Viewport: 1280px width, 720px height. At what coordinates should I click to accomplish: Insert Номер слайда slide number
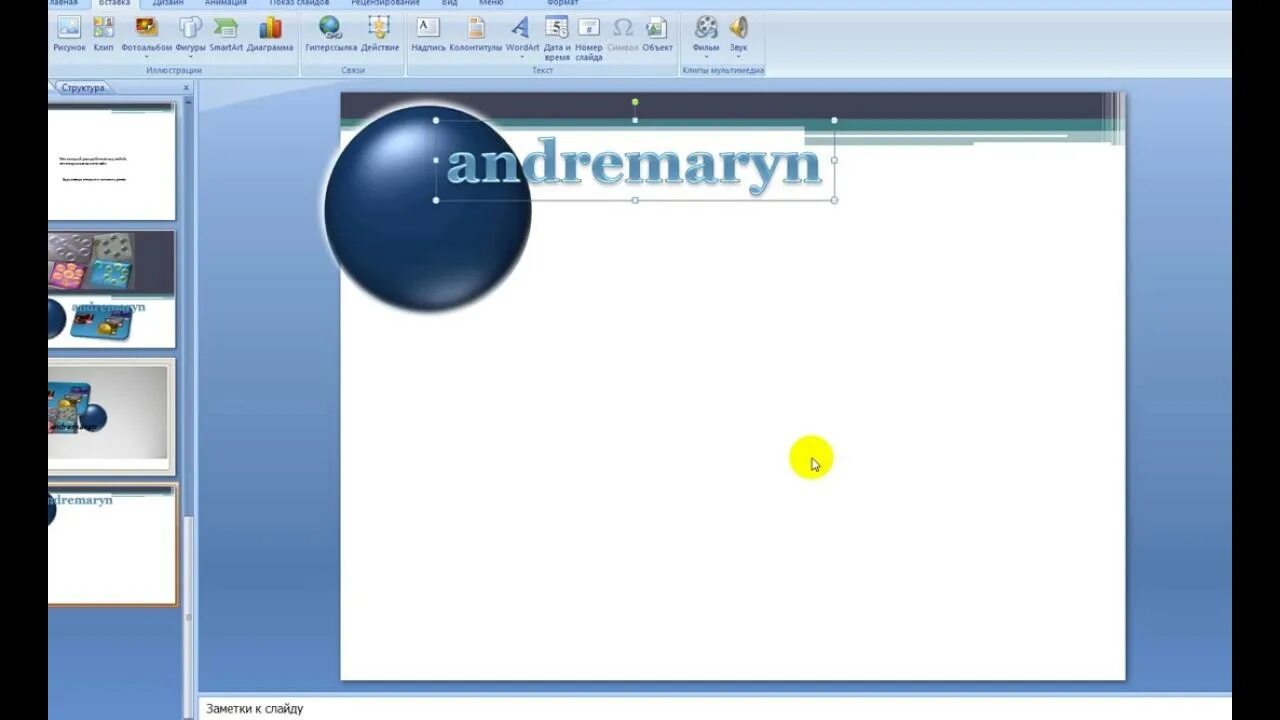point(589,38)
